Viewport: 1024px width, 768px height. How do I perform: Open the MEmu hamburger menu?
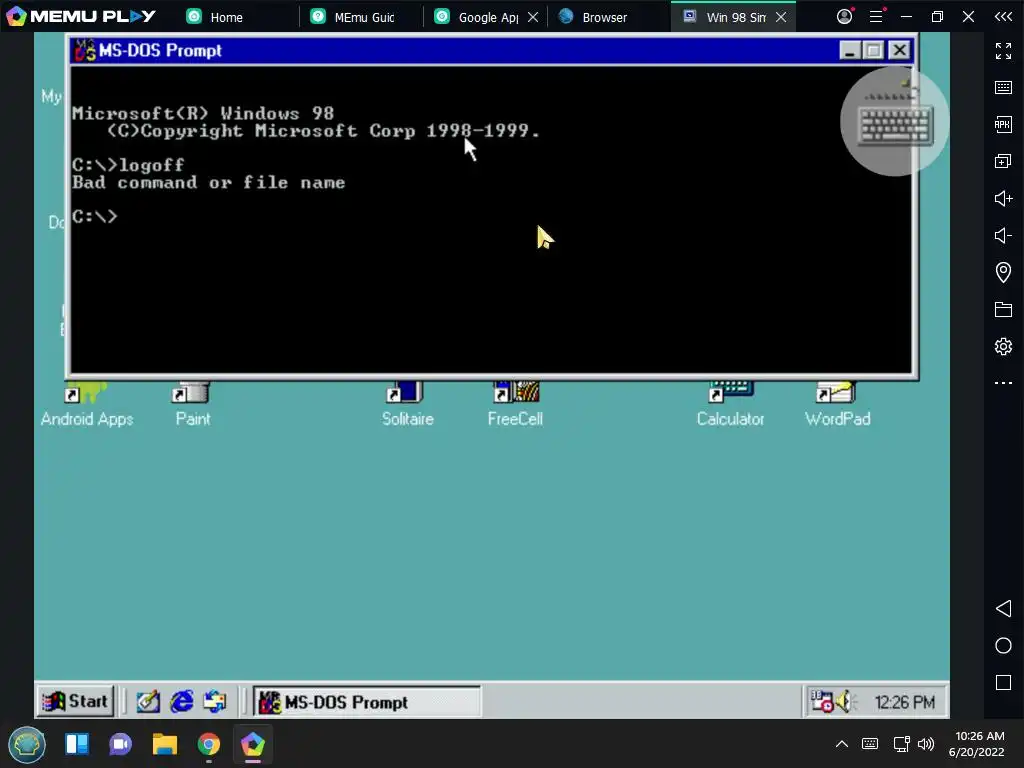coord(876,16)
